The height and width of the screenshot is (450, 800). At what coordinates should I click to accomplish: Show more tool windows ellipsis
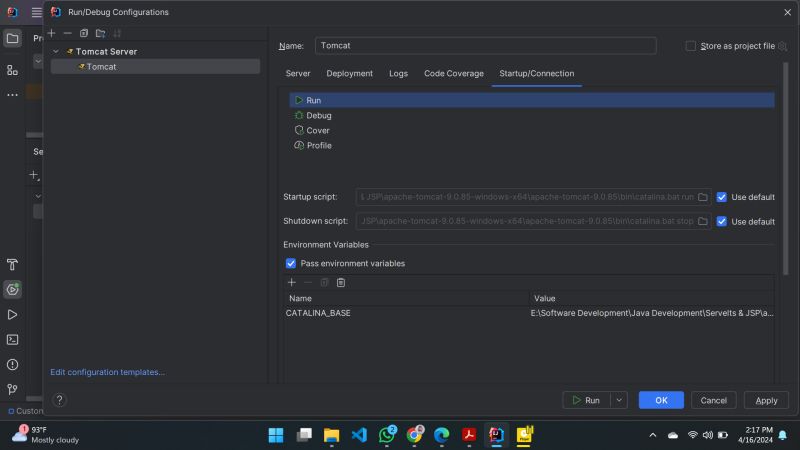(x=12, y=95)
